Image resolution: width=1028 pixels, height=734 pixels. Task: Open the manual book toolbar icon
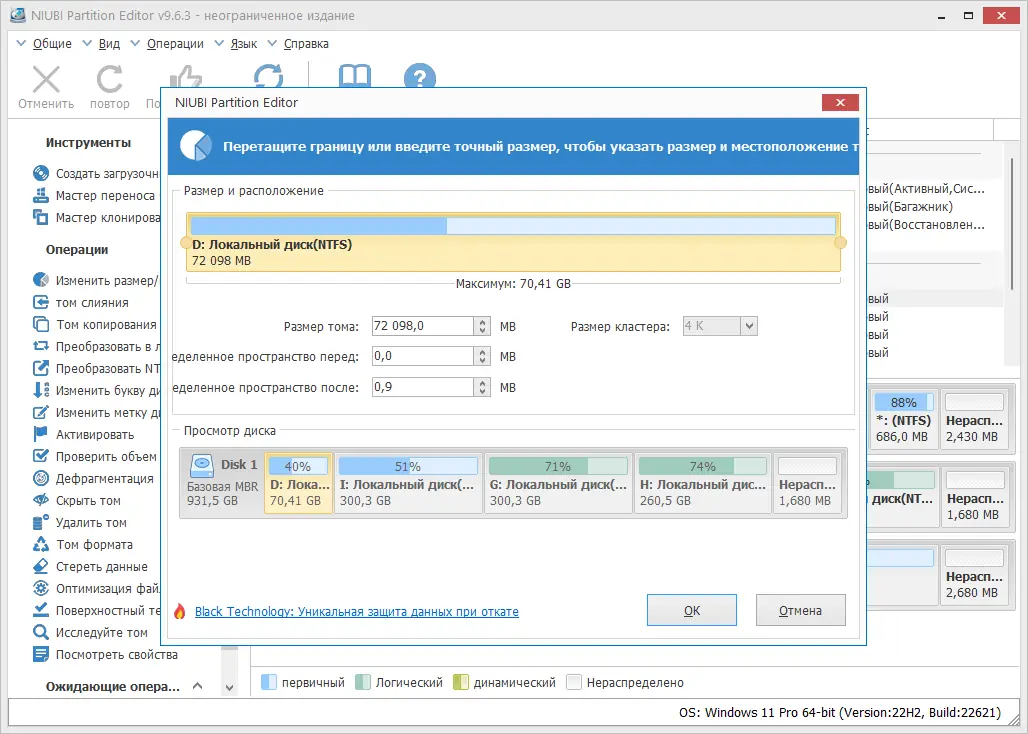point(355,75)
